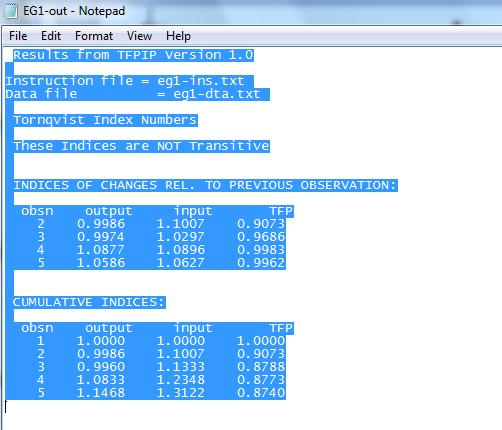Click cumulative output value 1.0833
The width and height of the screenshot is (502, 430).
(x=101, y=380)
